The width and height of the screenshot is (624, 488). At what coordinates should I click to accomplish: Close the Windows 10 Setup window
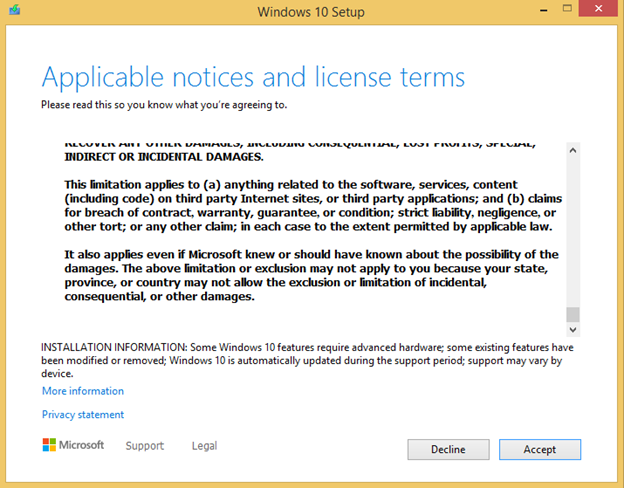pyautogui.click(x=598, y=8)
